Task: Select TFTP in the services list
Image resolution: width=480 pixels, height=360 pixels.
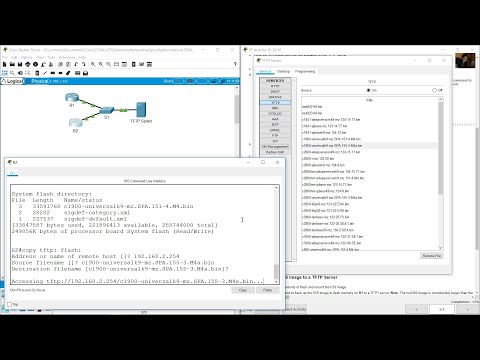Action: click(x=275, y=103)
